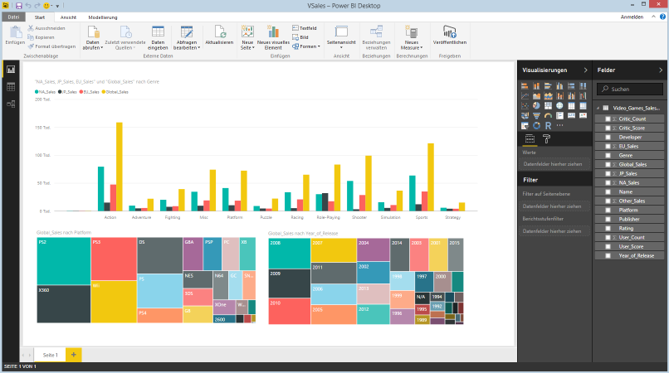Choose the map globe visualization icon

559,106
